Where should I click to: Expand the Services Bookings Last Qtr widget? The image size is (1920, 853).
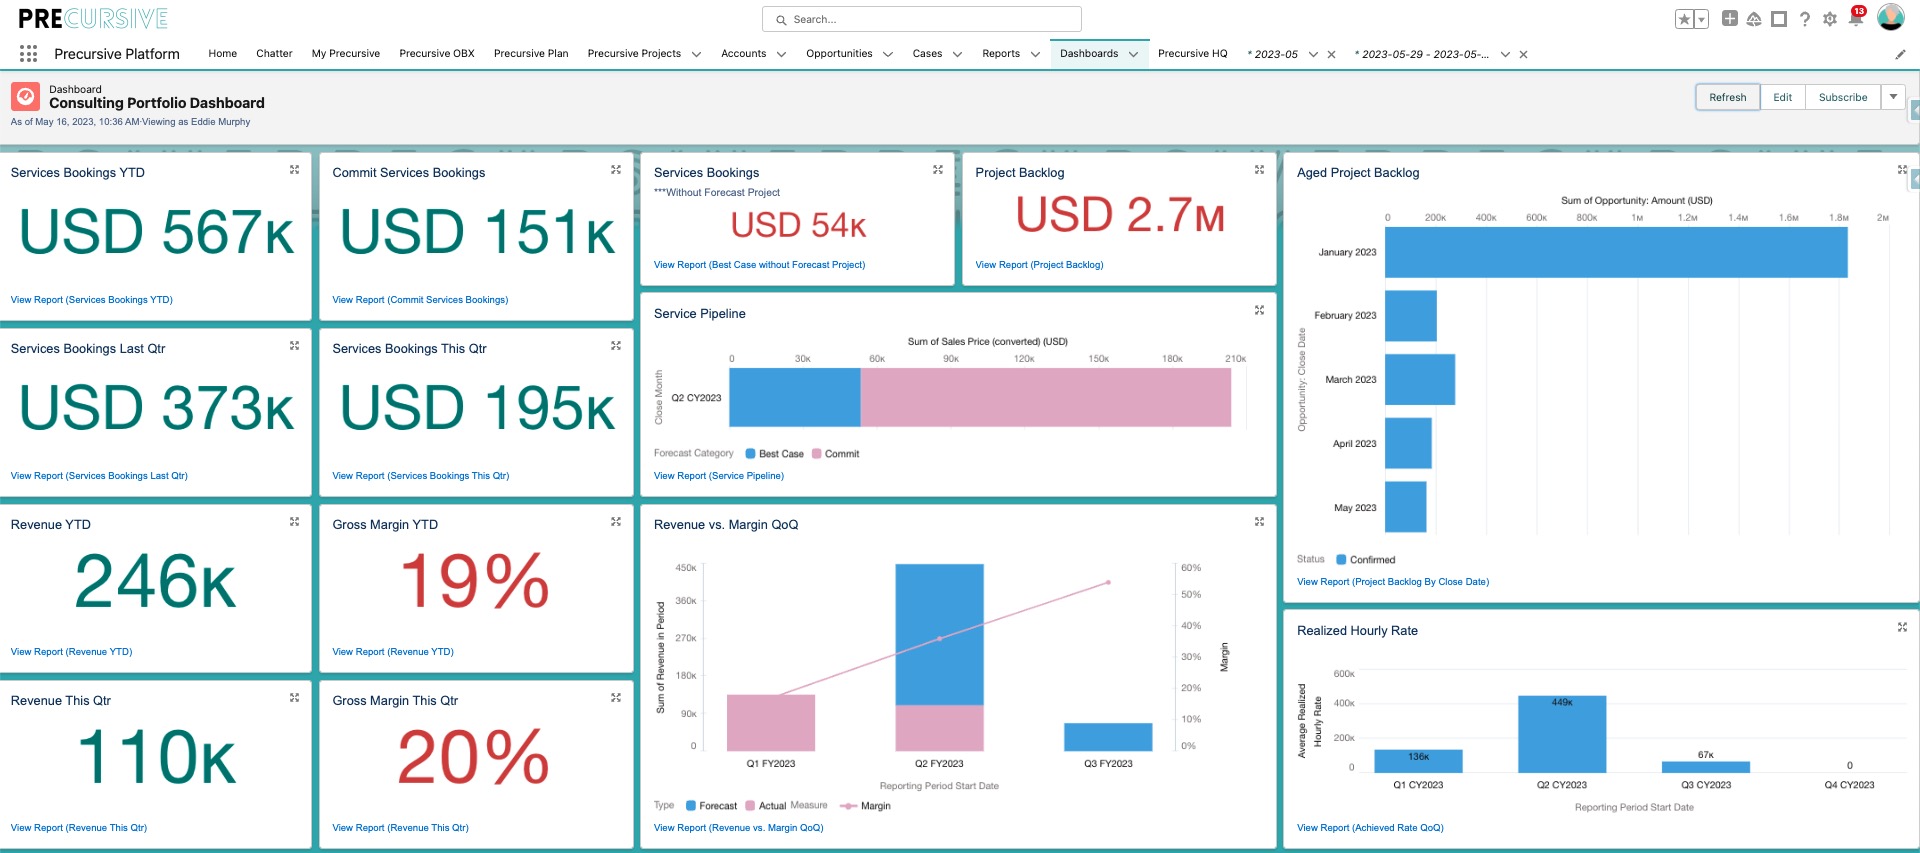point(294,346)
